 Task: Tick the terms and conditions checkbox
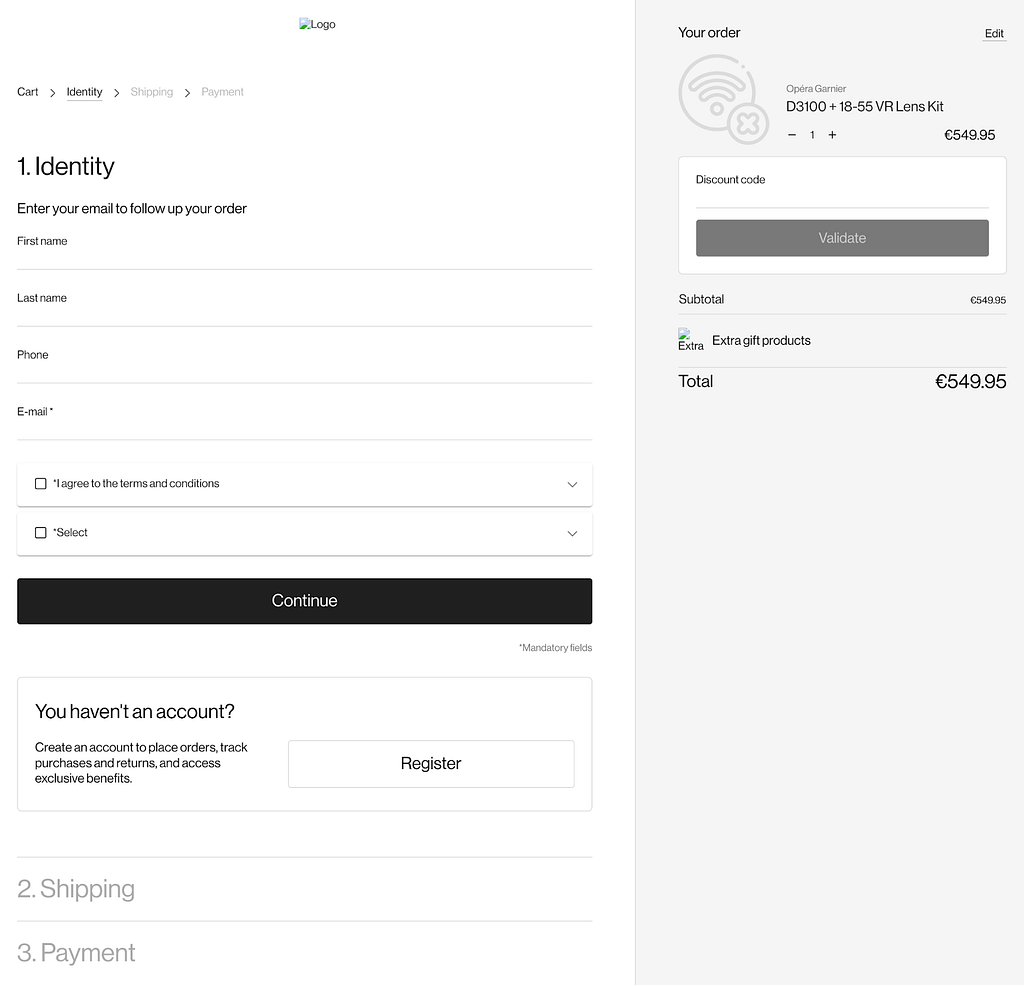[x=40, y=484]
